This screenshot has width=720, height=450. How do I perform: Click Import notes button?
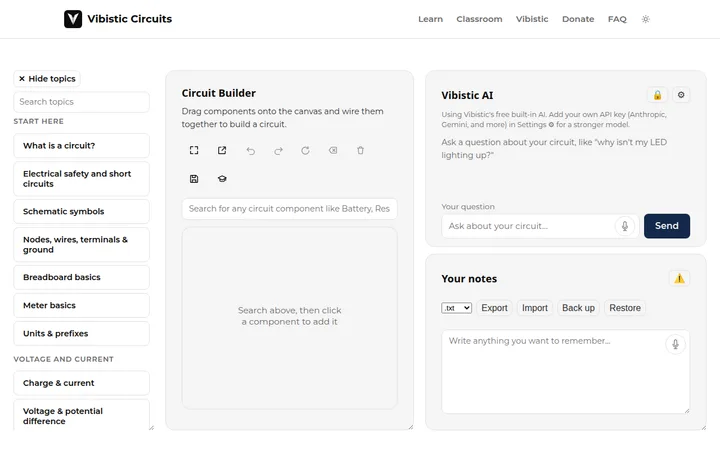tap(534, 308)
